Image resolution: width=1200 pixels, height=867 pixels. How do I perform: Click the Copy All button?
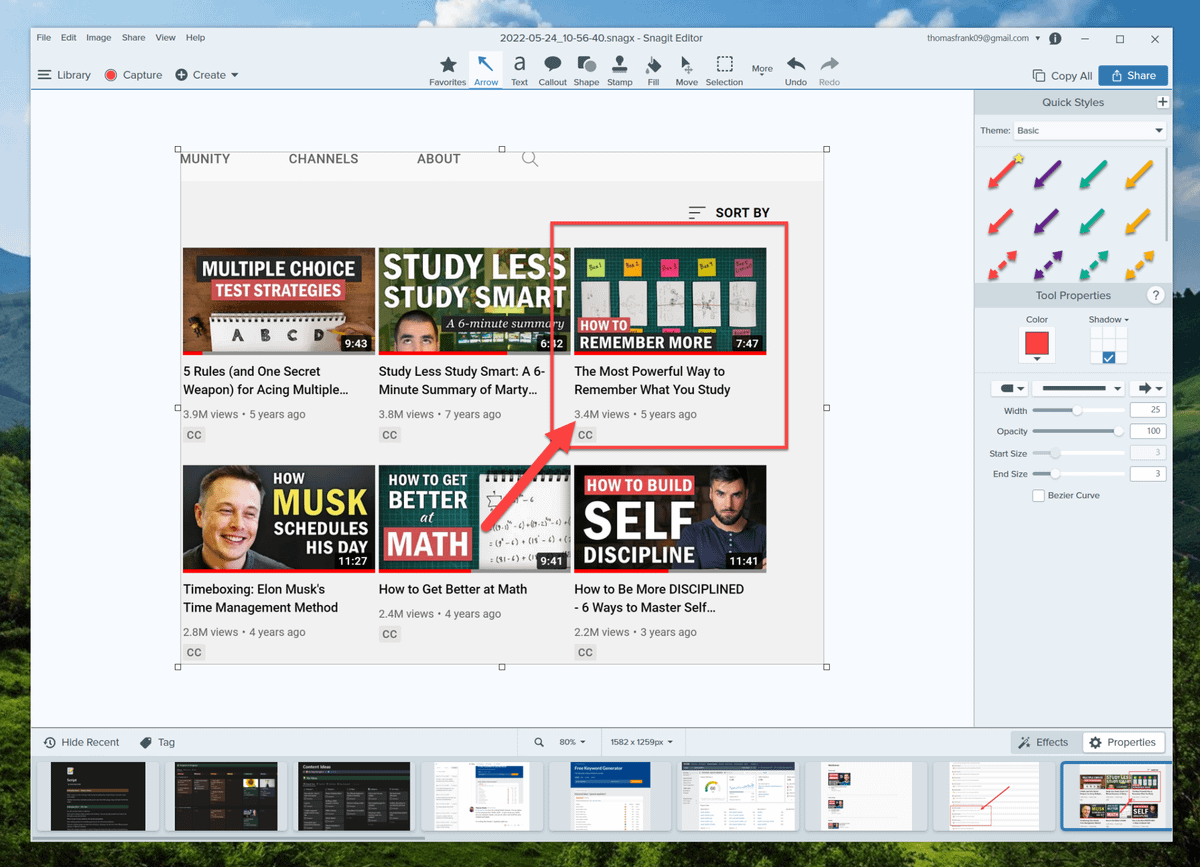[1062, 76]
